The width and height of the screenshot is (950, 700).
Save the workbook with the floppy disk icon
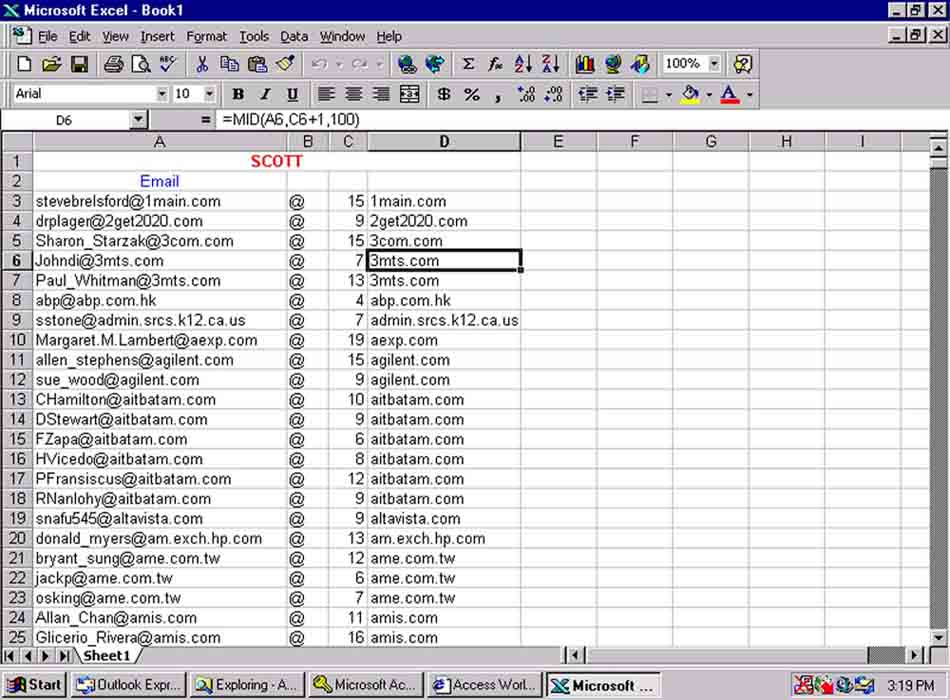pos(79,64)
